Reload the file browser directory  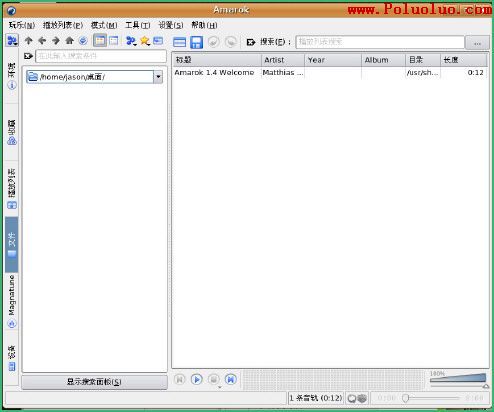coord(83,41)
